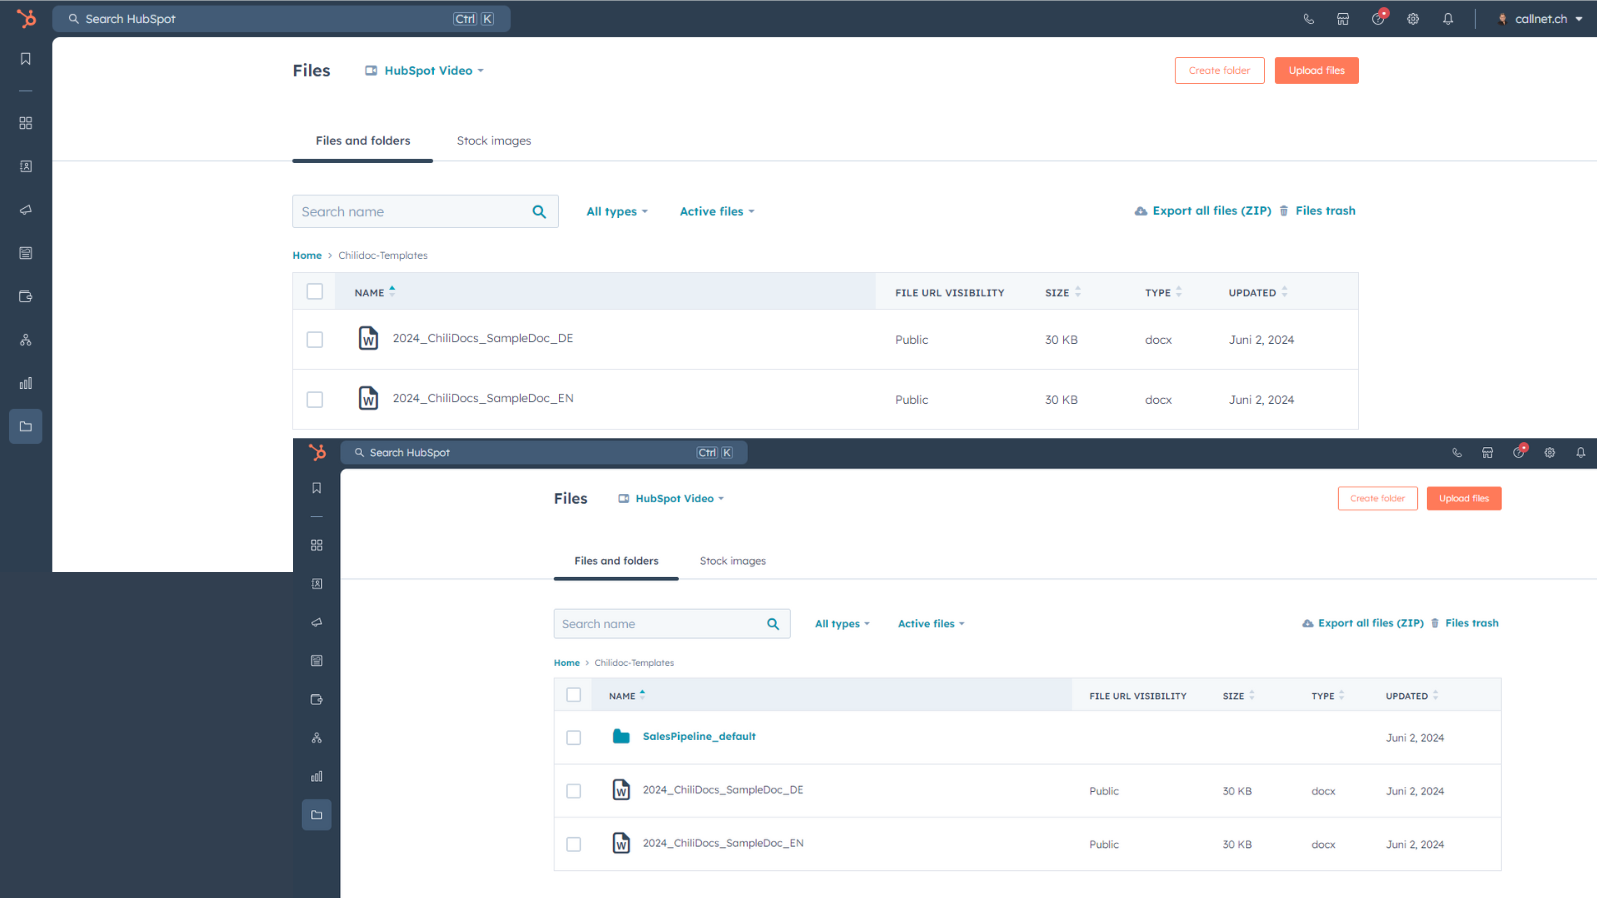Click the search magnifier icon in the upper window name search

[539, 212]
